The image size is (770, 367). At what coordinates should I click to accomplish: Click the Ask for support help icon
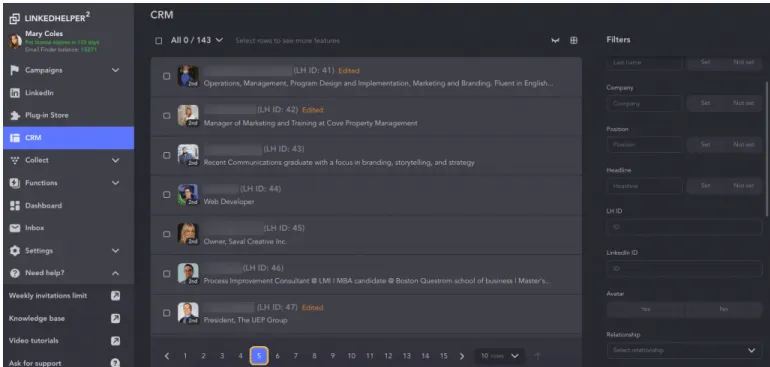click(x=115, y=363)
